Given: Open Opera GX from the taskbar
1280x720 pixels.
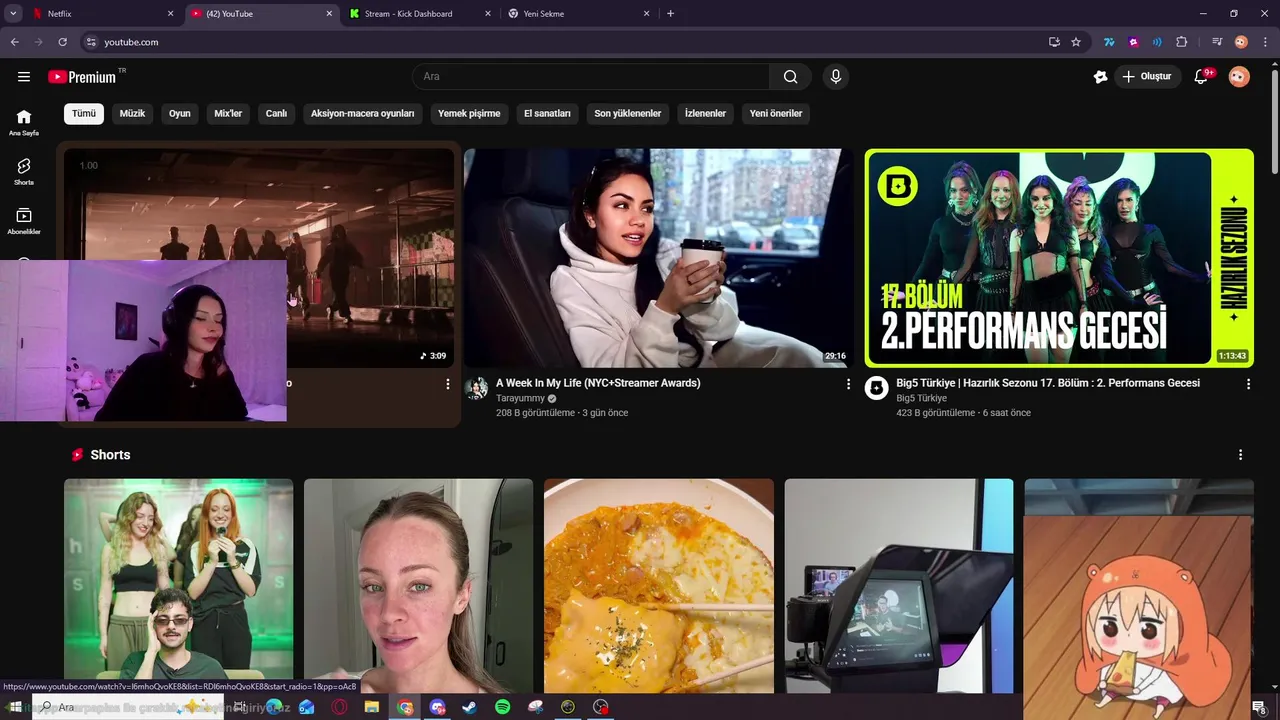Looking at the screenshot, I should coord(339,707).
